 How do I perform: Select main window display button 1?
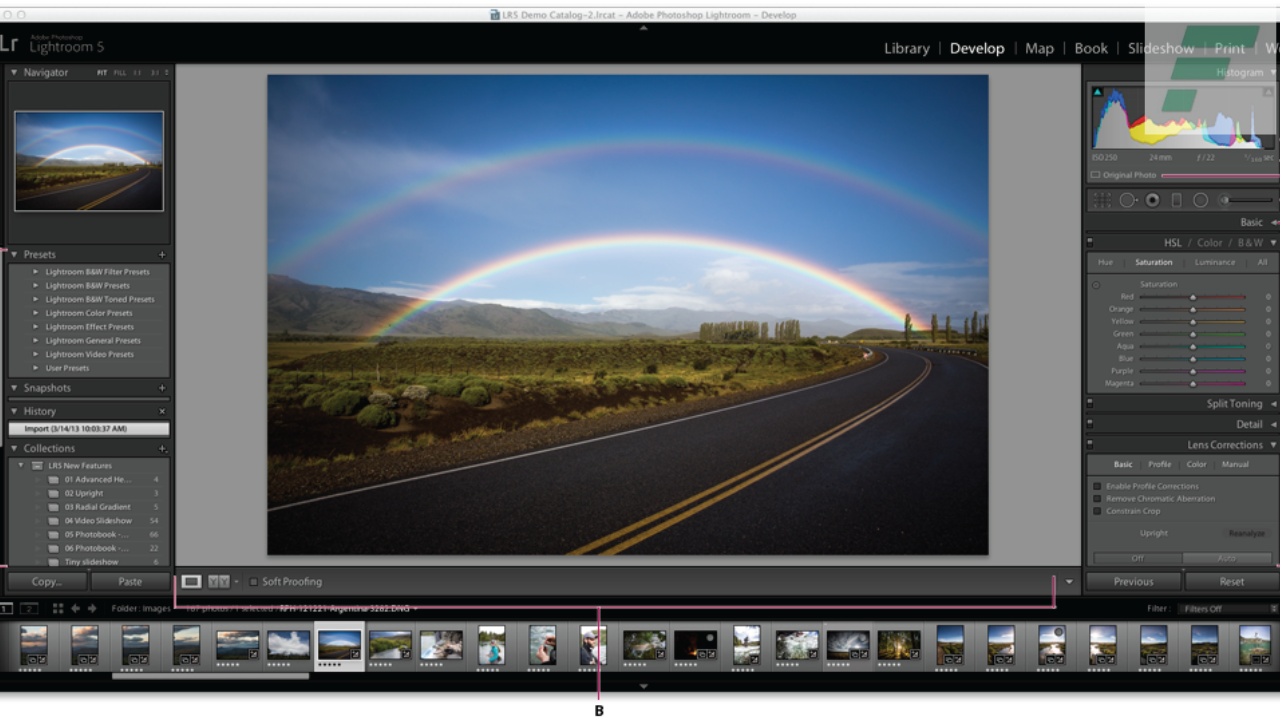coord(5,608)
